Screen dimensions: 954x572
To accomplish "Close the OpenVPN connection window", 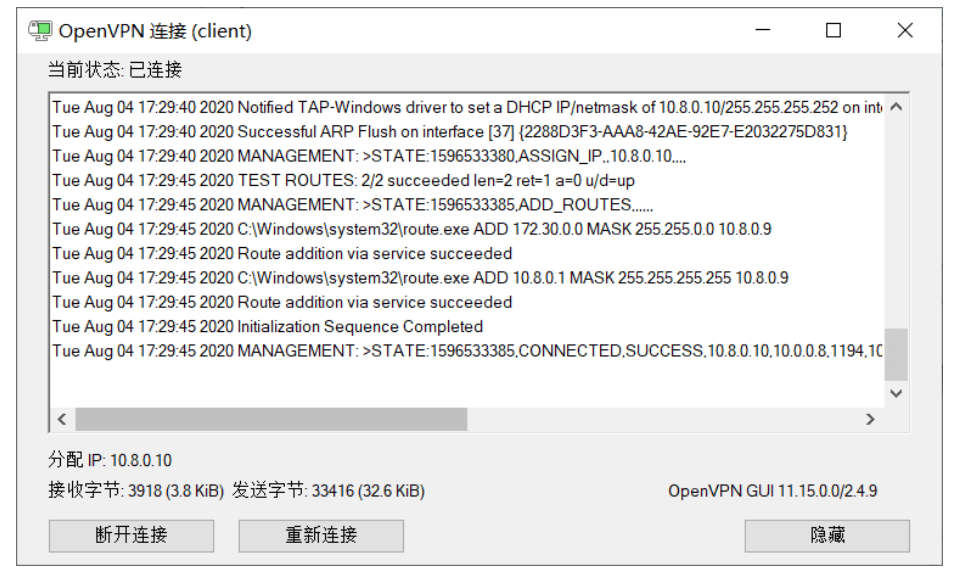I will tap(905, 30).
